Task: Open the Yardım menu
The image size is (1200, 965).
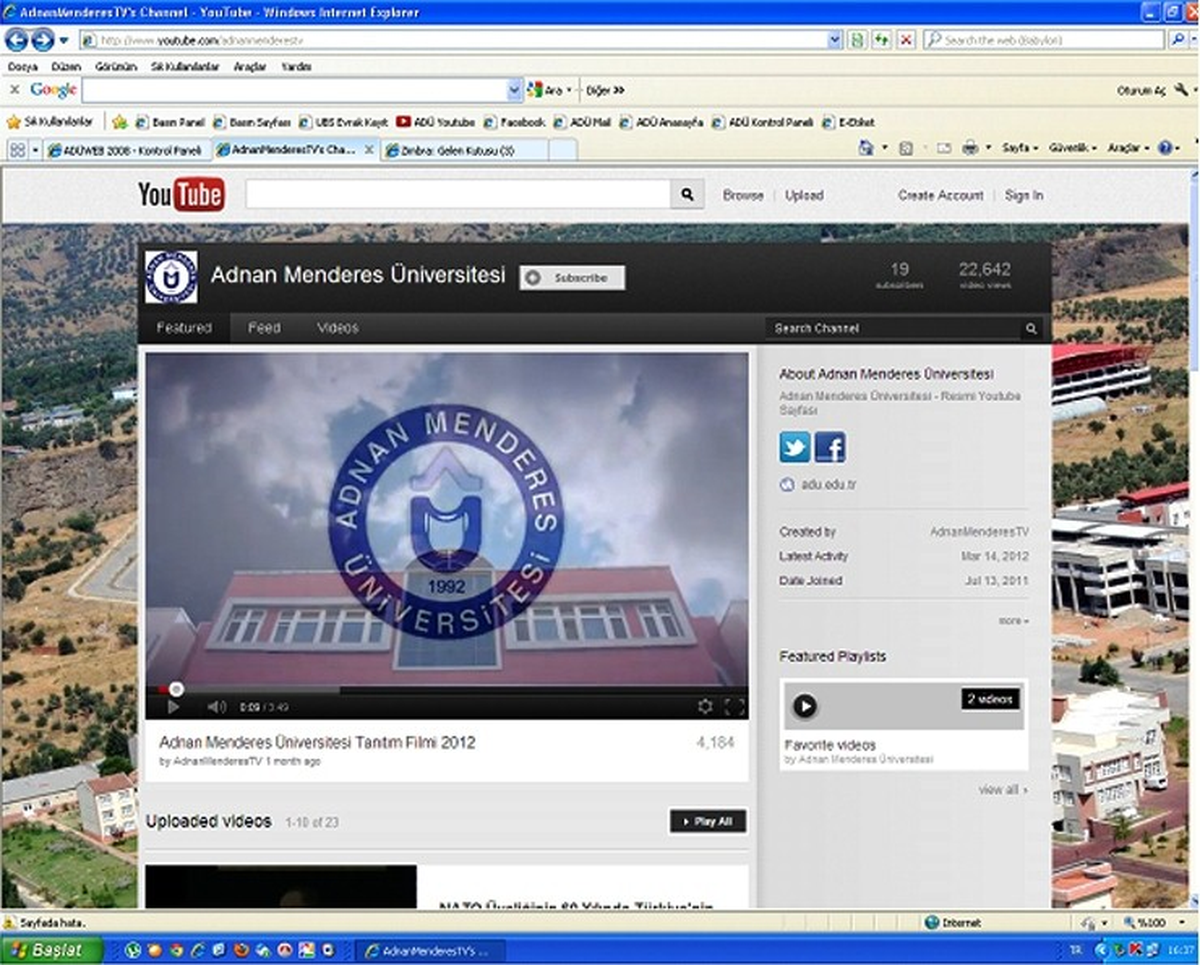Action: (x=296, y=66)
